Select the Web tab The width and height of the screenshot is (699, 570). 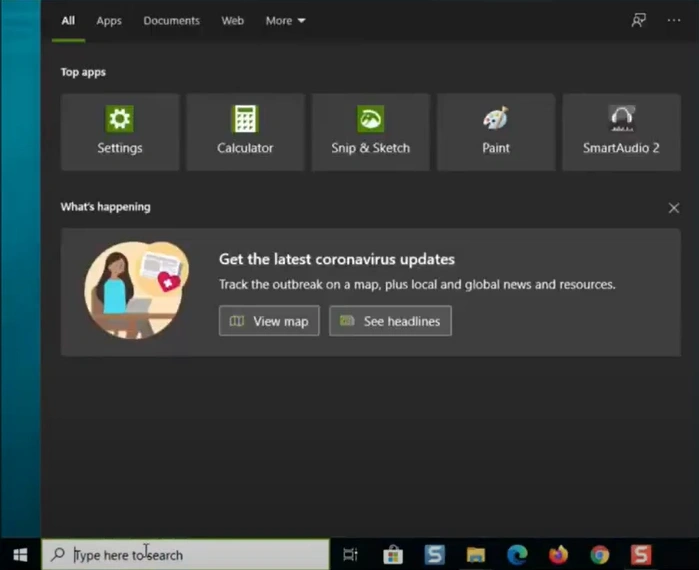[232, 21]
